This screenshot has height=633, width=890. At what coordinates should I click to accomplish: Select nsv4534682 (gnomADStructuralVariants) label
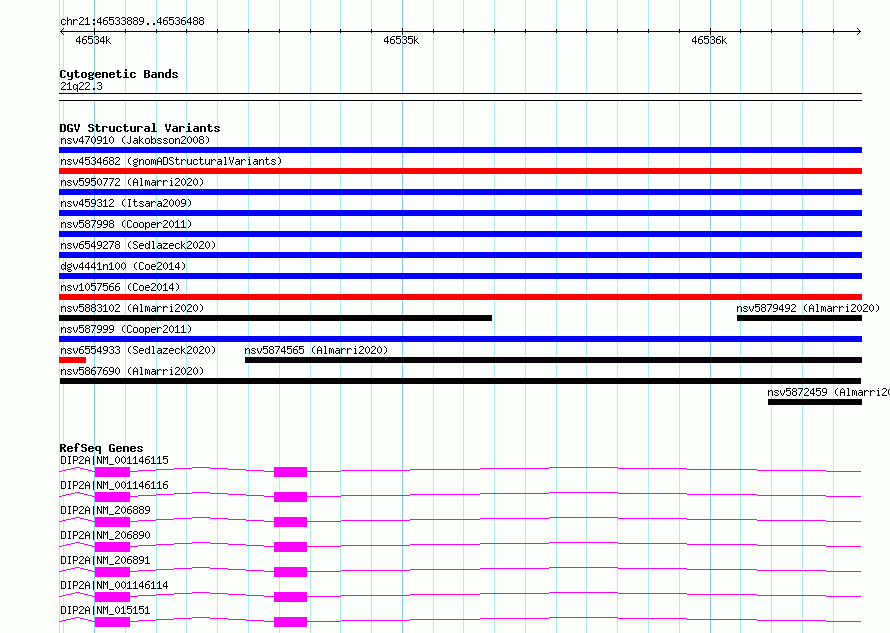[171, 161]
